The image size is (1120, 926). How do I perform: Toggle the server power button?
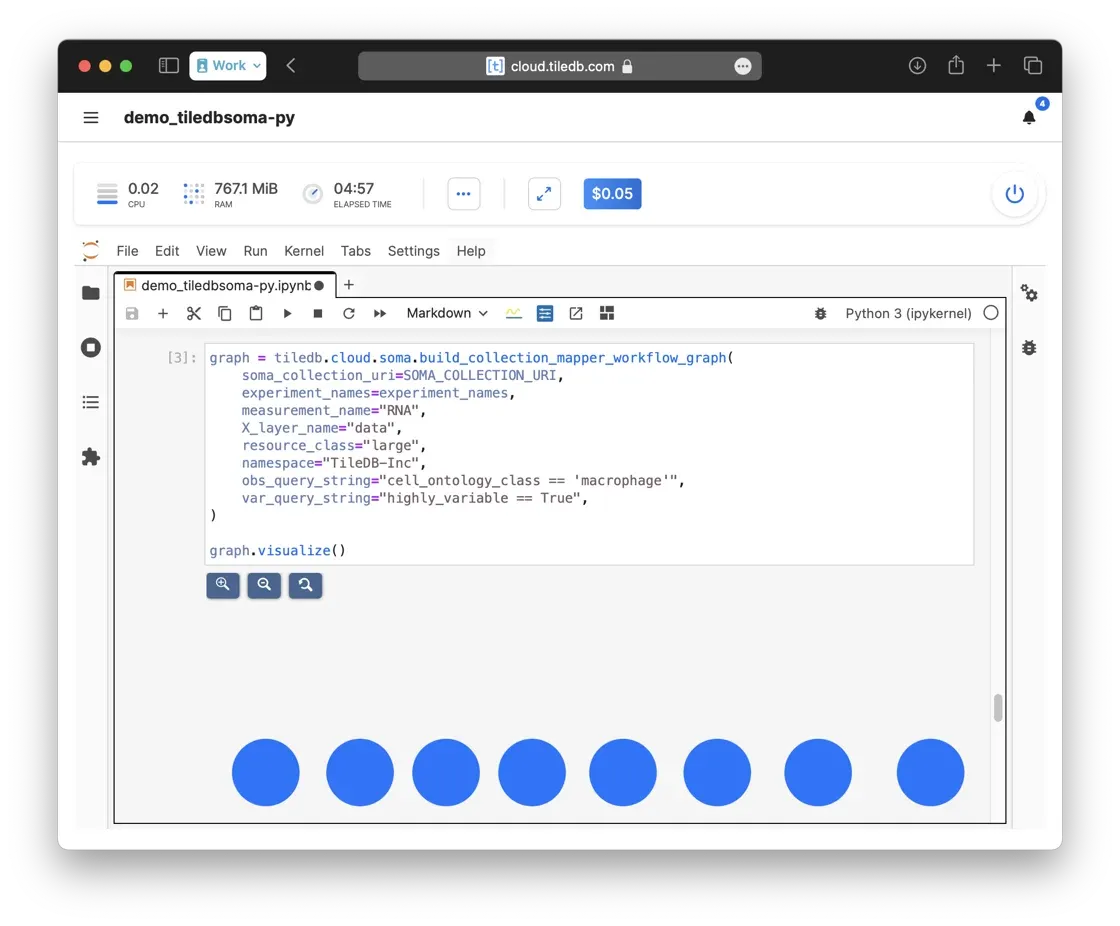(x=1014, y=194)
